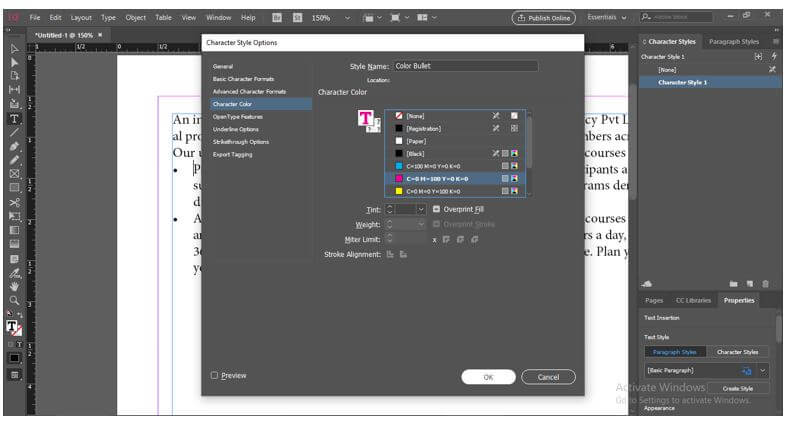Viewport: 794px width, 425px height.
Task: Click the Create Style button
Action: point(738,389)
